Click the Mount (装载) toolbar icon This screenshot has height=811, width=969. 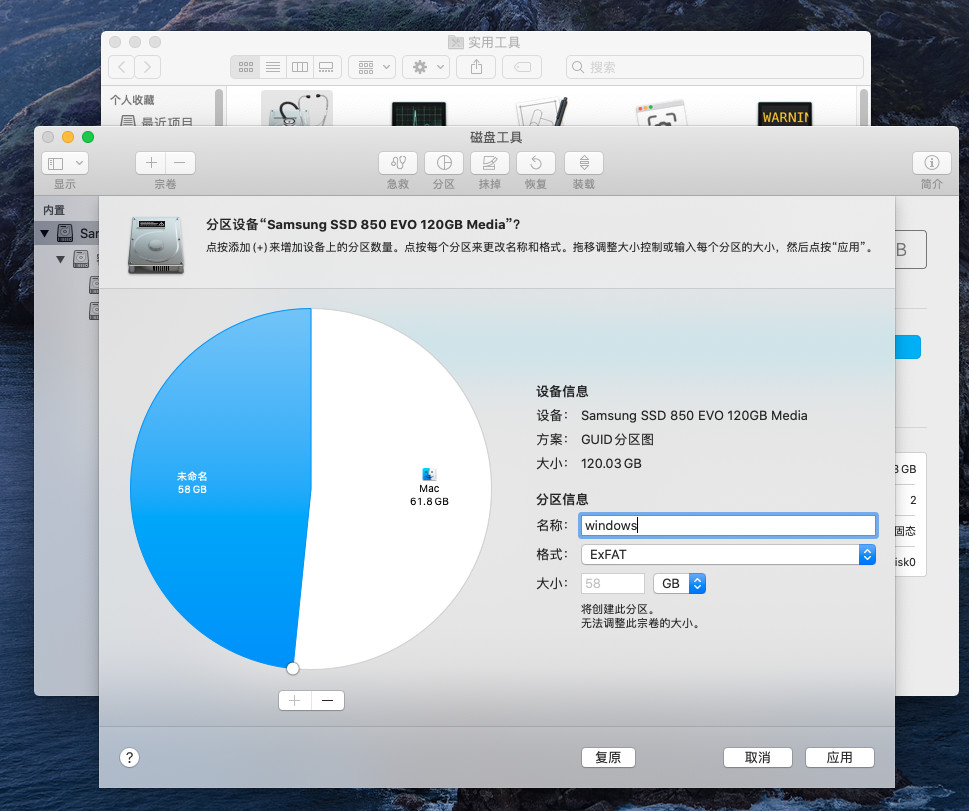point(583,163)
